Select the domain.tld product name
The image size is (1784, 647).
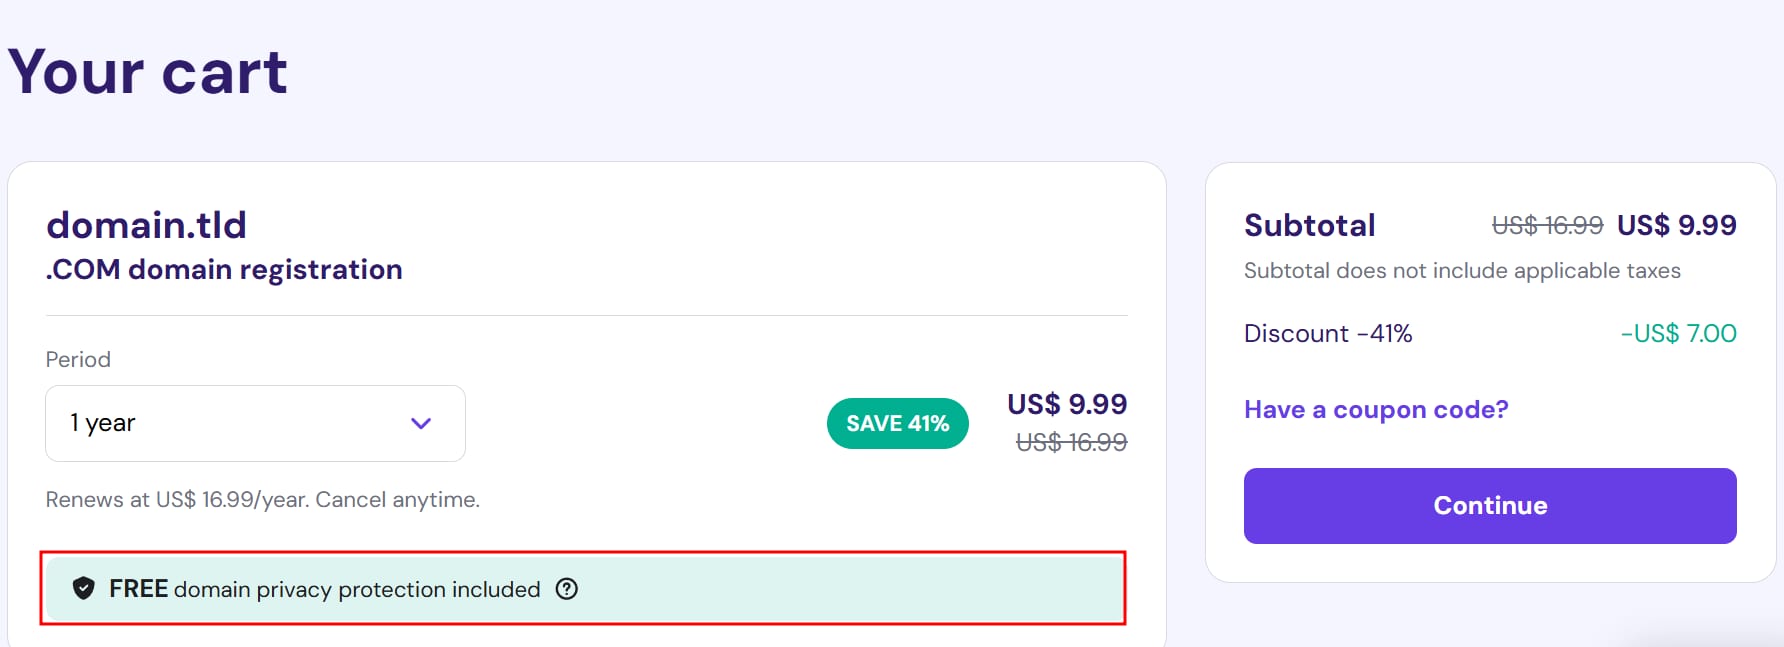point(147,225)
